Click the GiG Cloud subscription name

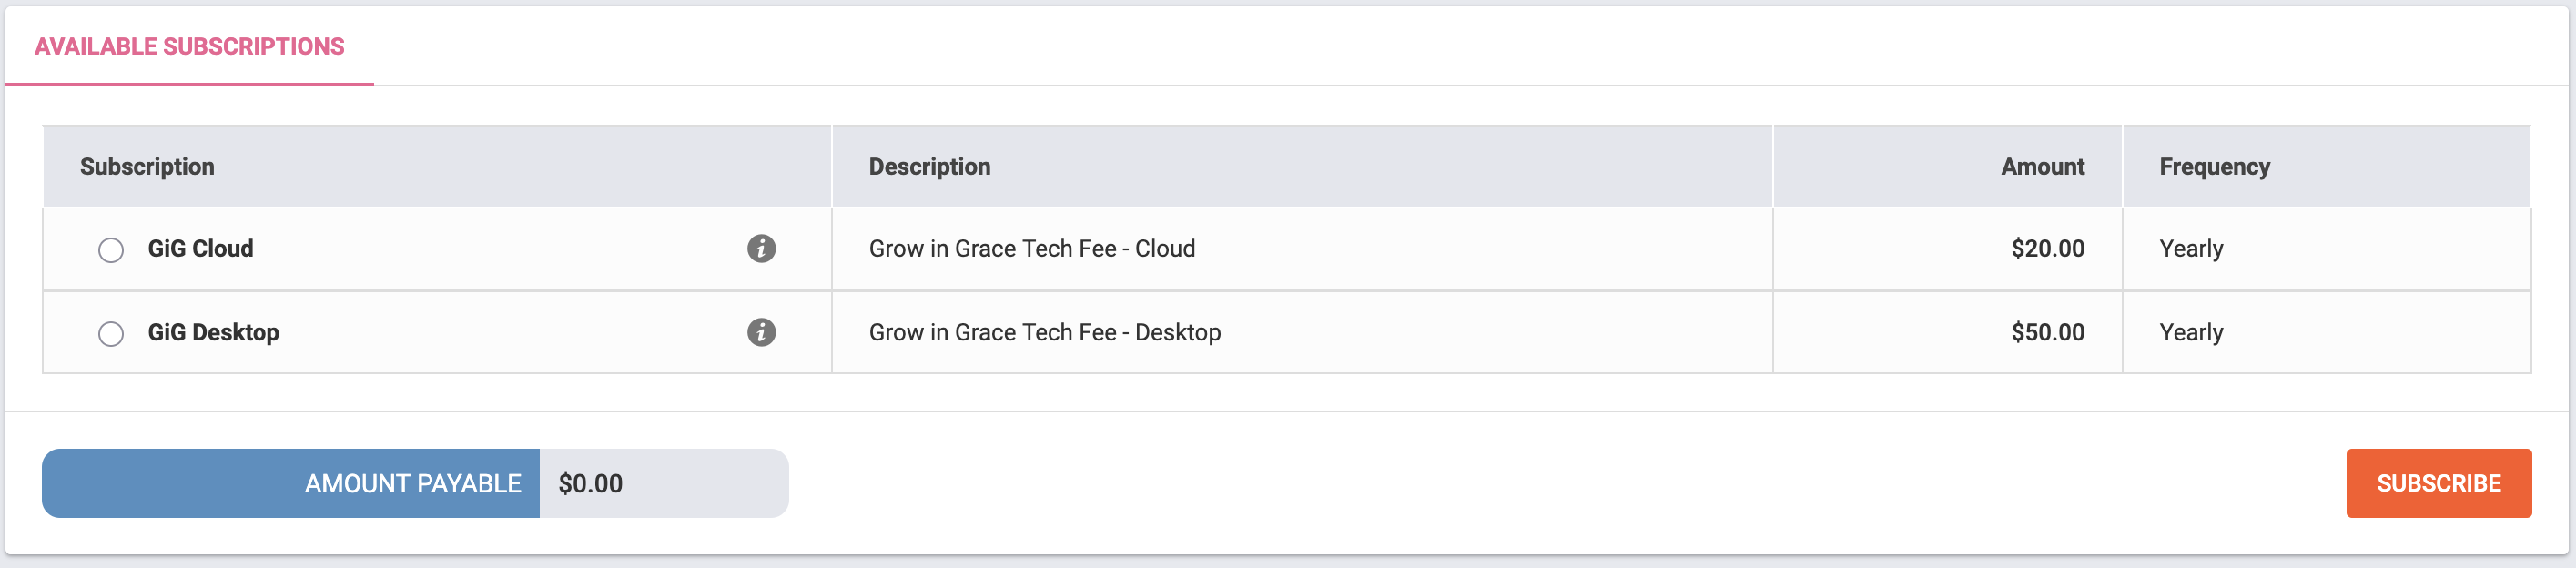pos(200,248)
